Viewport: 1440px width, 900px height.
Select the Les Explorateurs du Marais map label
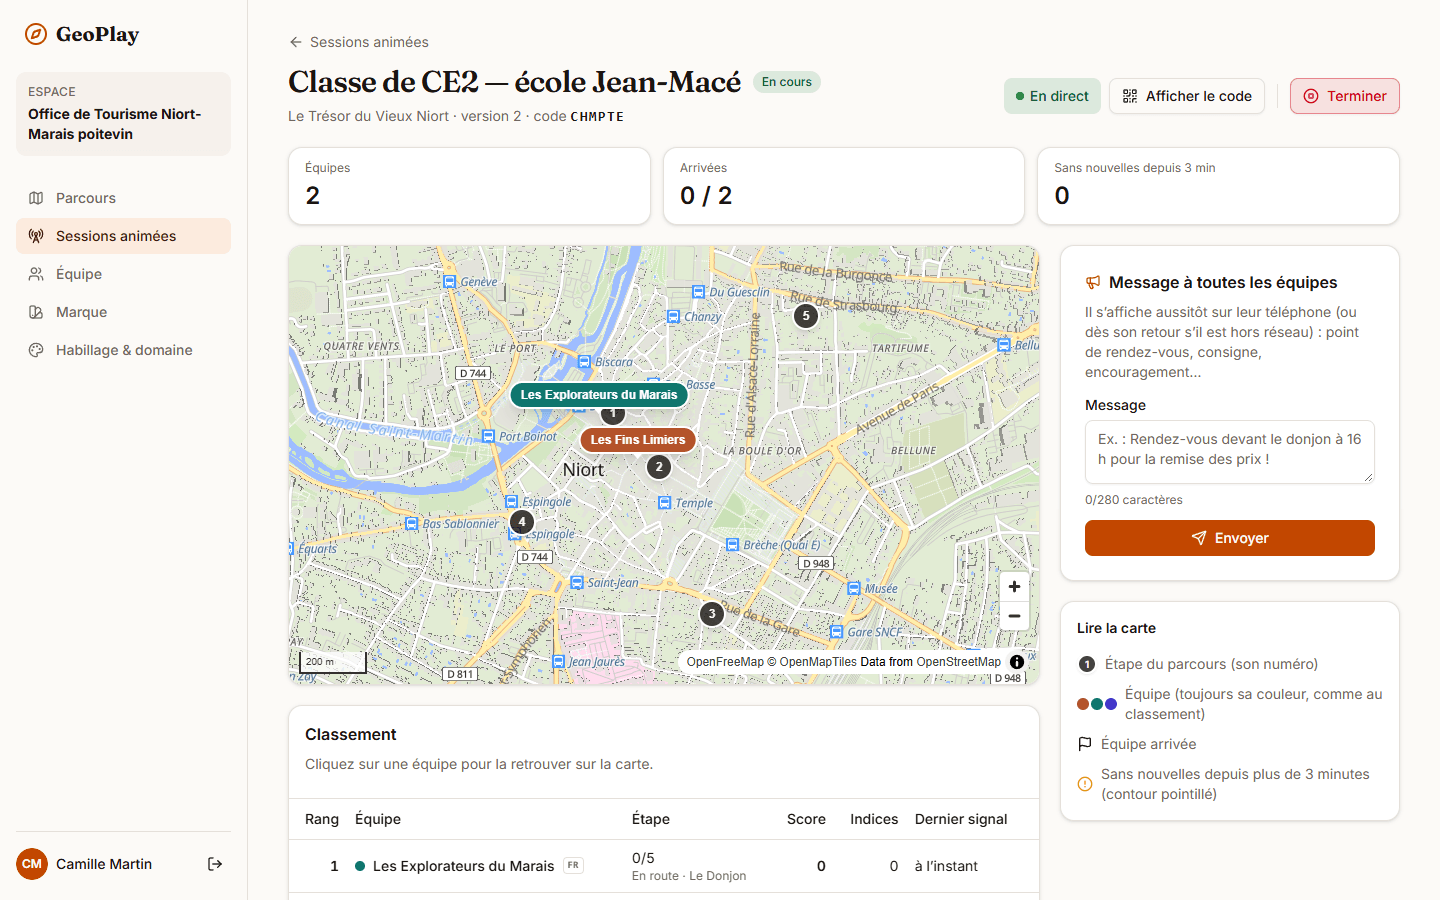[599, 395]
